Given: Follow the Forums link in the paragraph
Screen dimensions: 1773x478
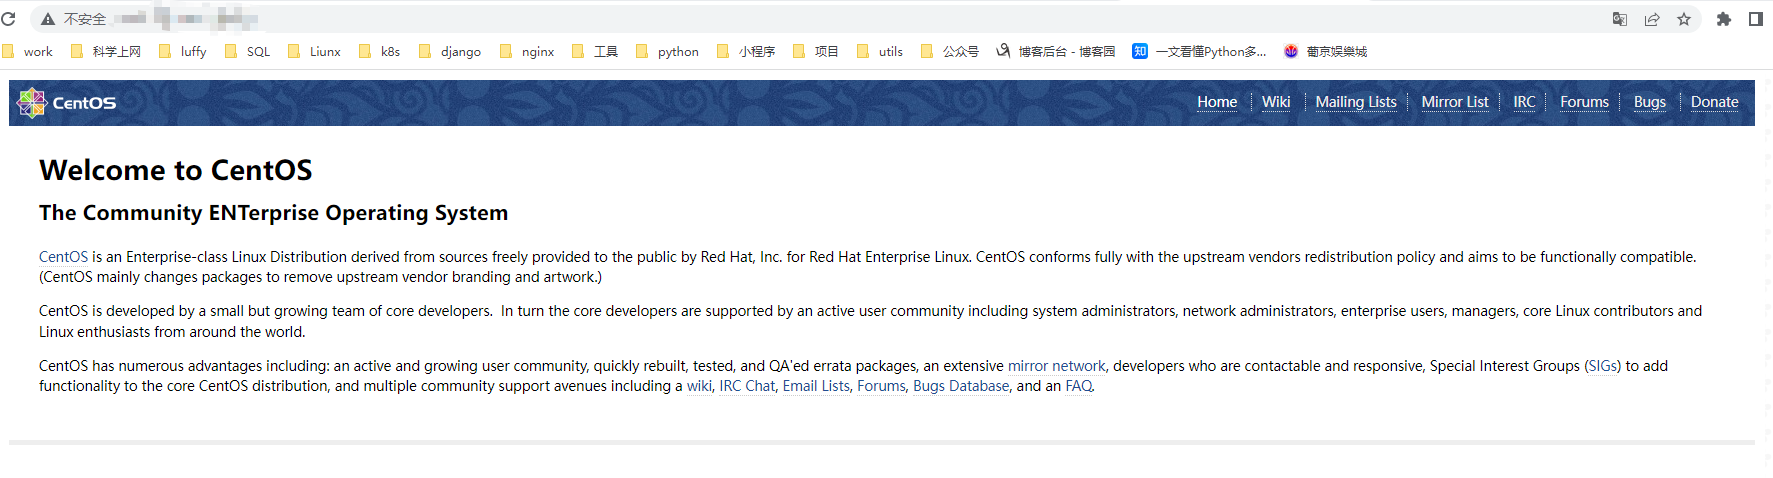Looking at the screenshot, I should (x=881, y=386).
